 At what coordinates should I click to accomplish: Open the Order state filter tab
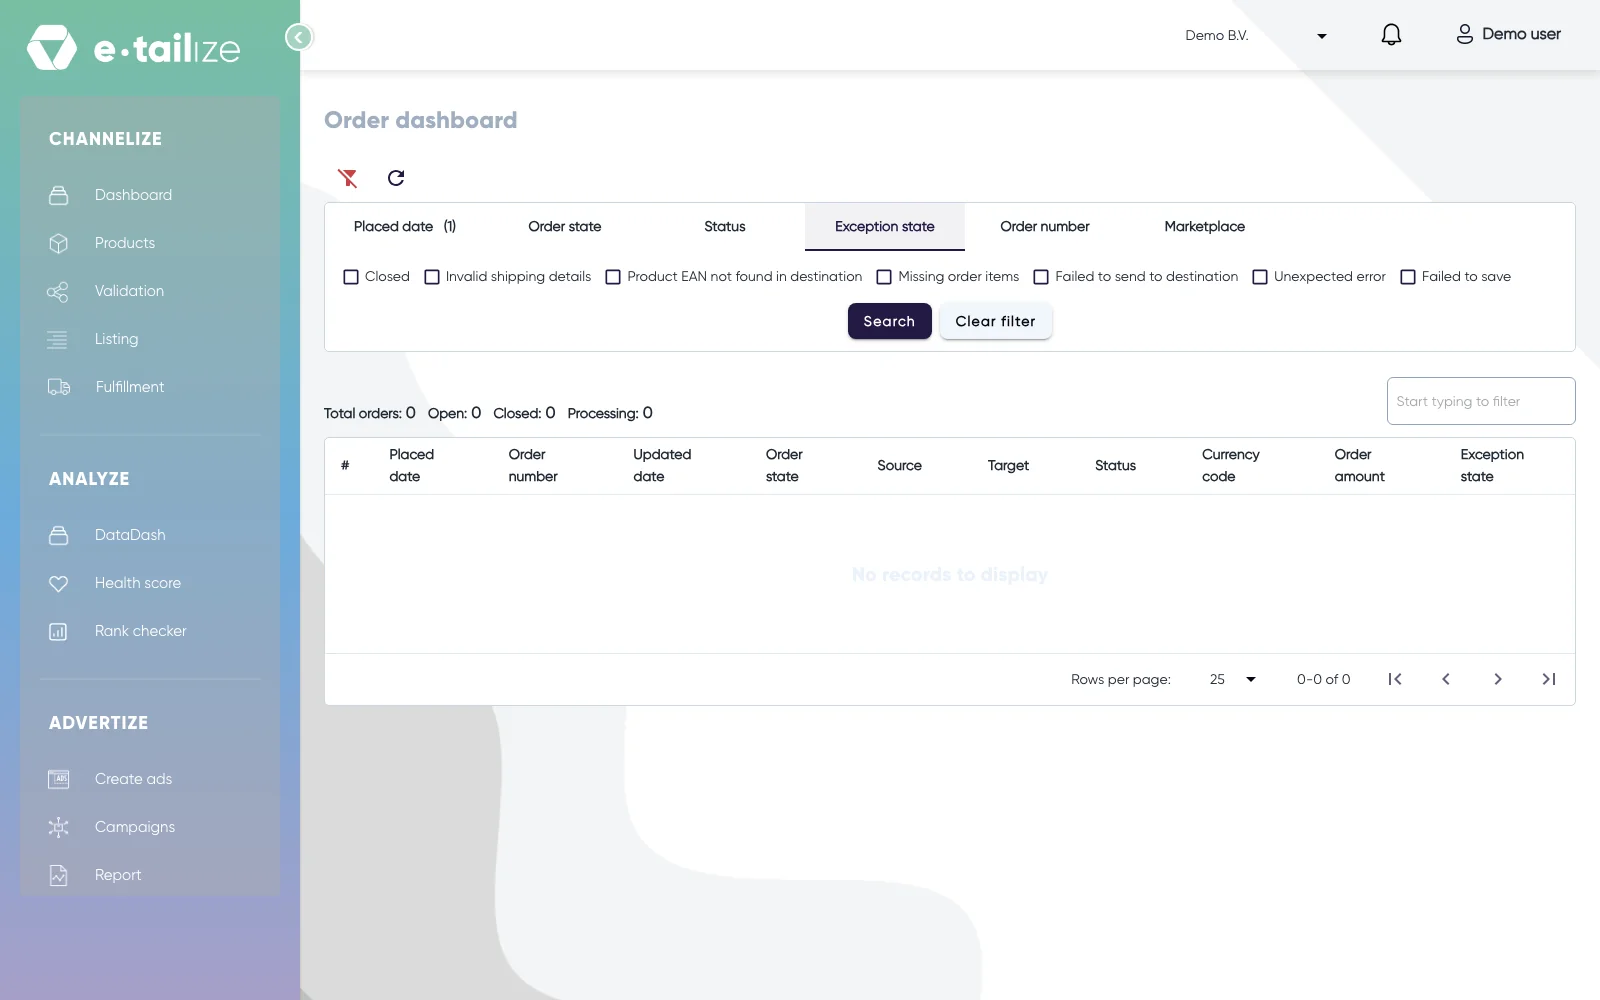coord(565,227)
